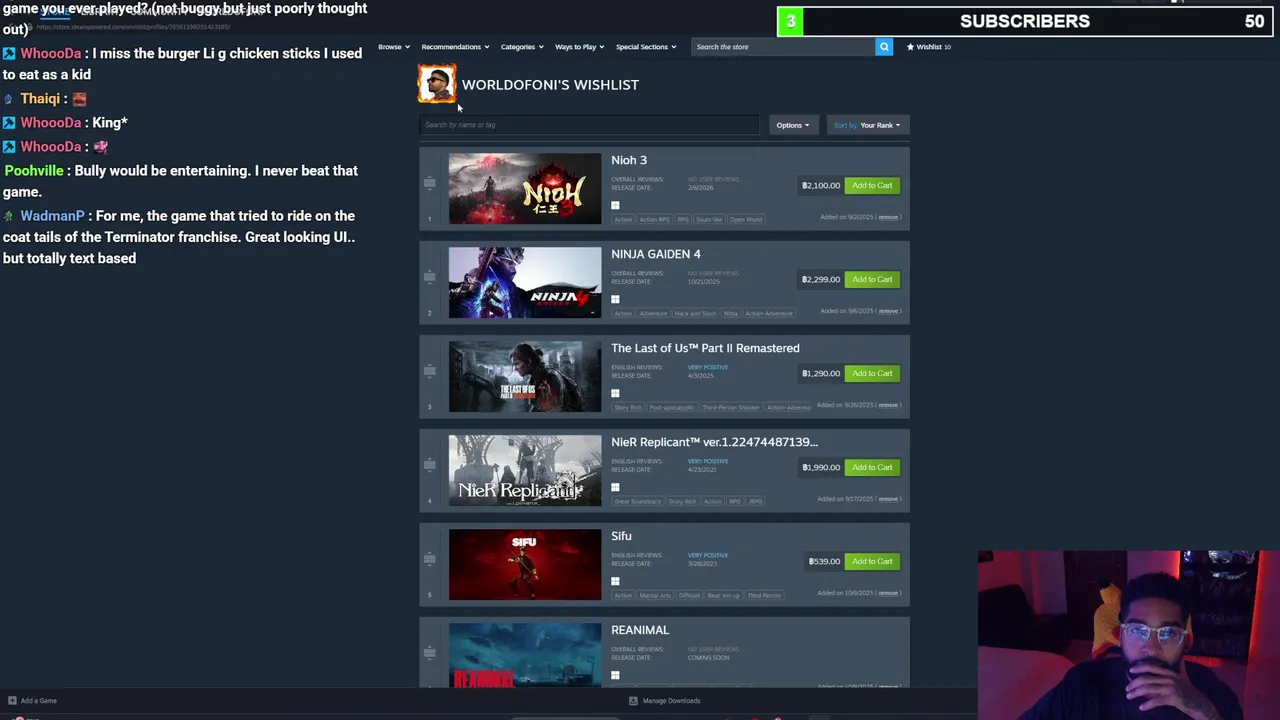
Task: Open the NieR Replicant cover thumbnail
Action: pyautogui.click(x=525, y=471)
